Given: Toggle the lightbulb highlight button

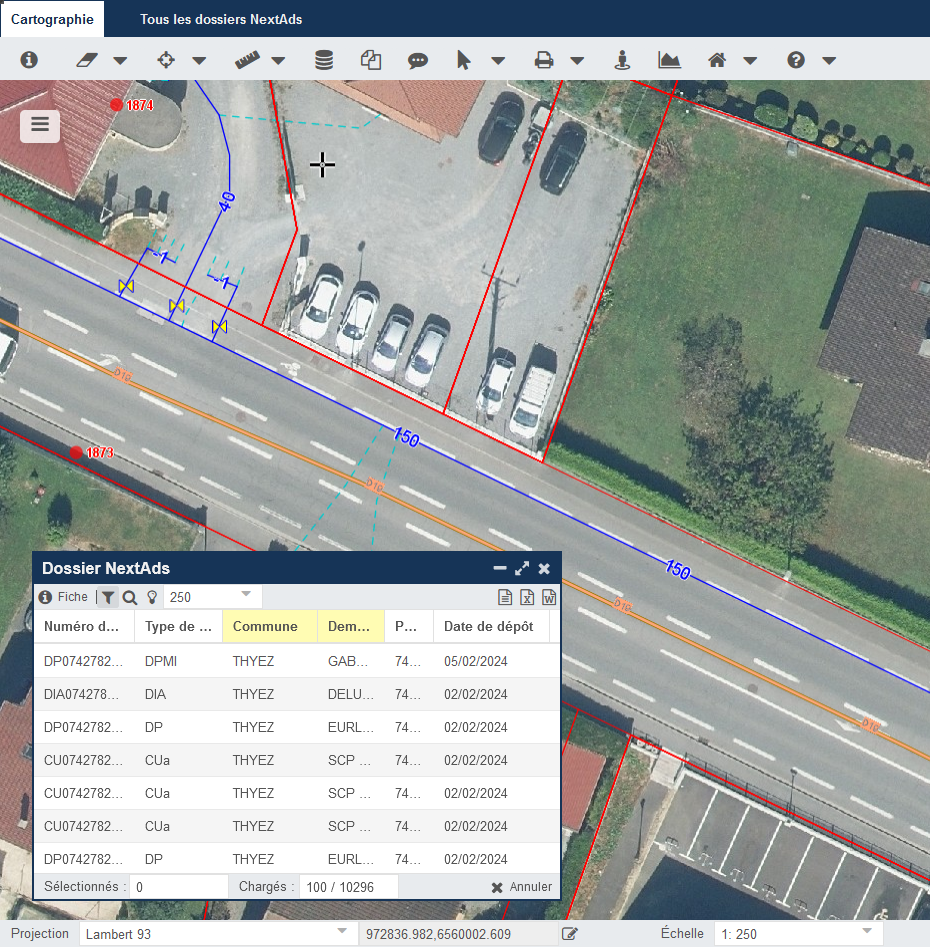Looking at the screenshot, I should coord(152,598).
